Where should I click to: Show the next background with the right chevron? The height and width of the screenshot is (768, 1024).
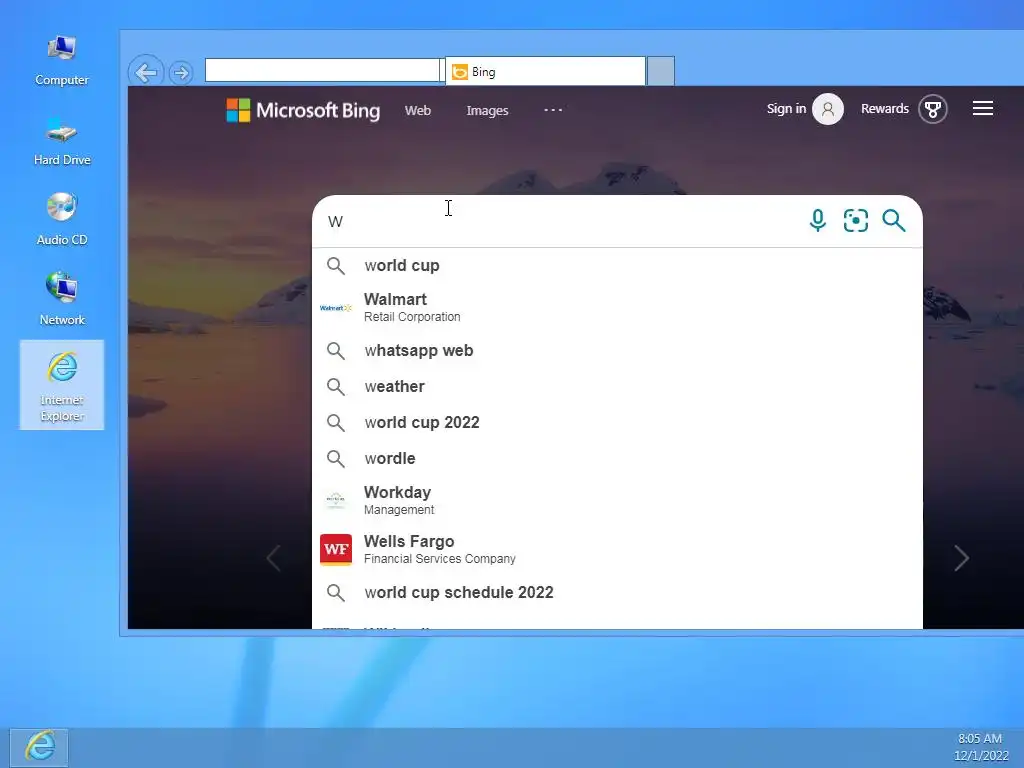pos(961,558)
